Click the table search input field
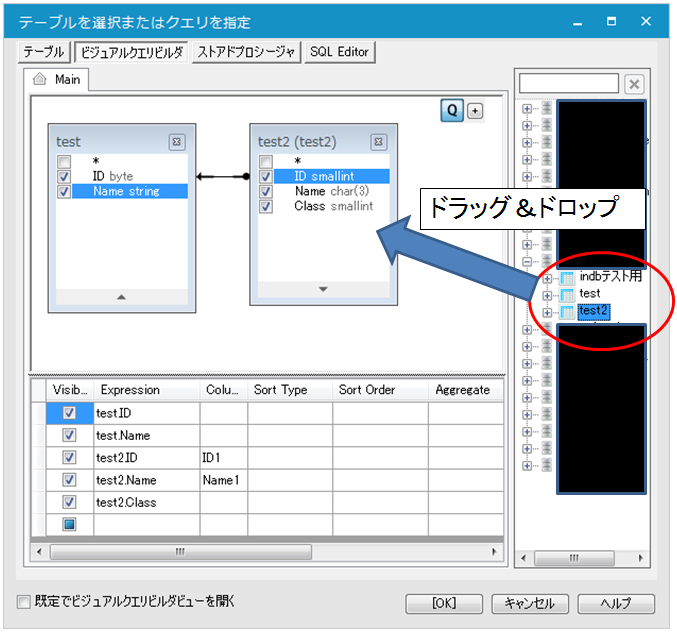The image size is (677, 634). coord(569,84)
